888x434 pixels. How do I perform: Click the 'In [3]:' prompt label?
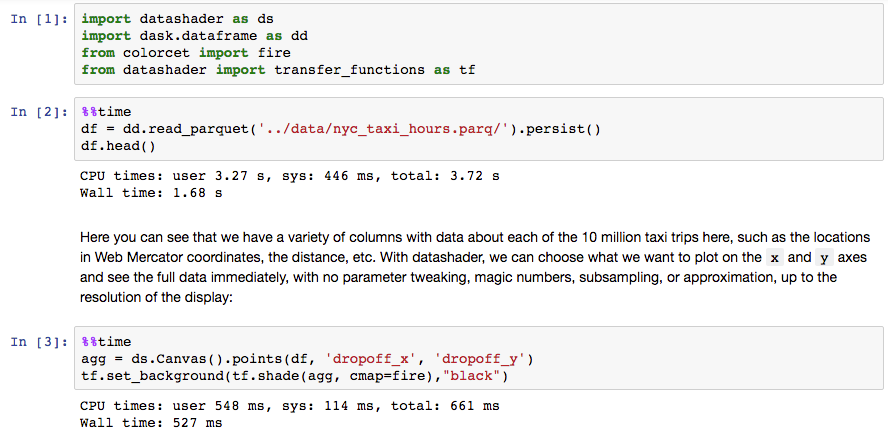(39, 342)
